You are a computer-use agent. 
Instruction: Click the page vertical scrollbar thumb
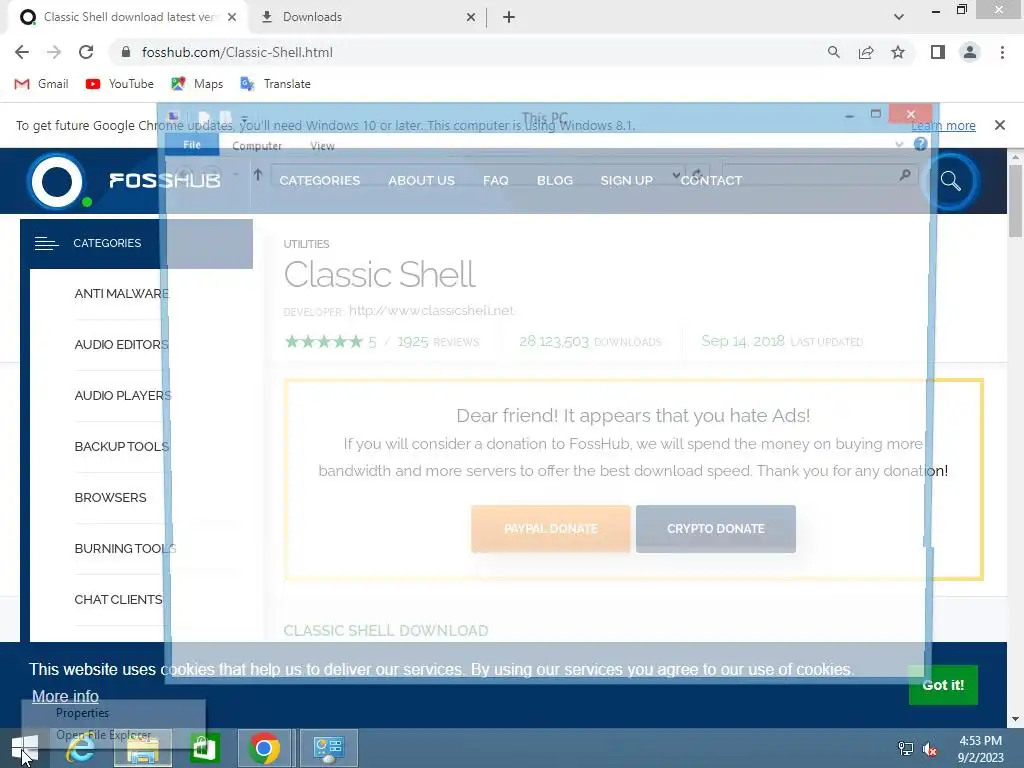point(1015,200)
